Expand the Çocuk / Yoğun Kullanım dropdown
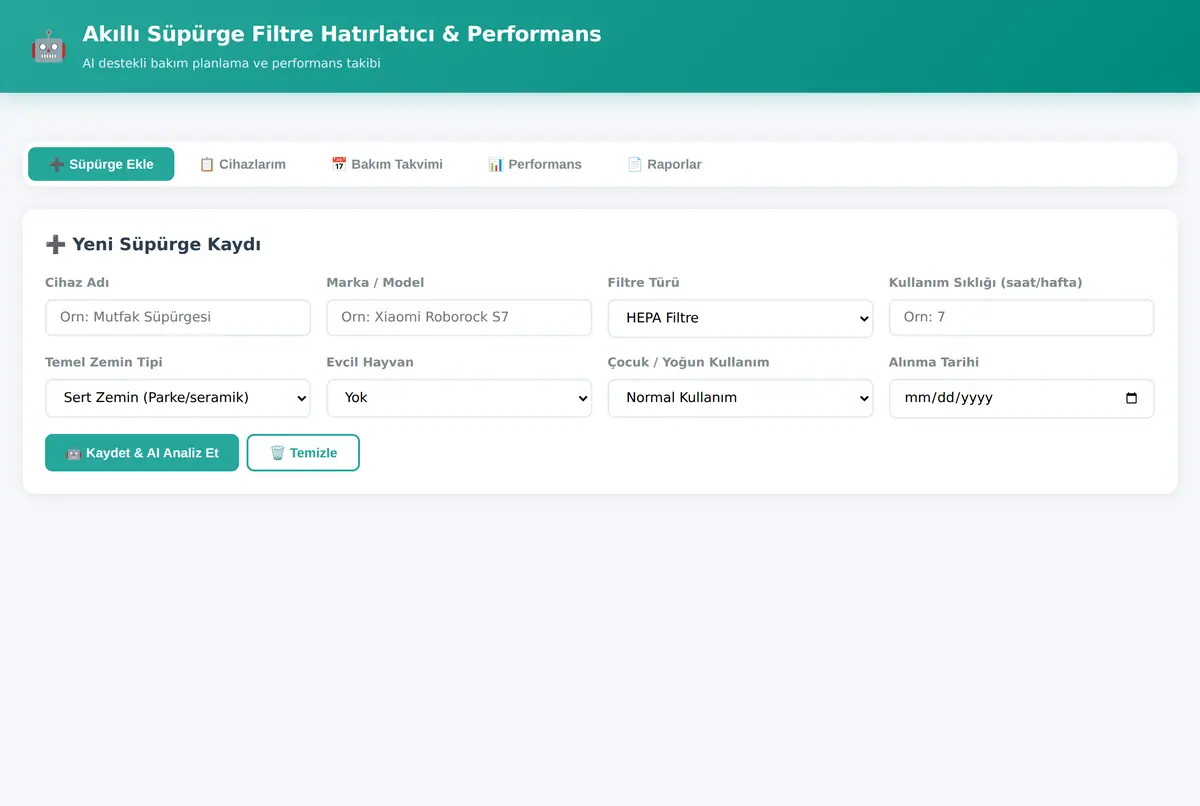This screenshot has height=806, width=1200. click(740, 398)
